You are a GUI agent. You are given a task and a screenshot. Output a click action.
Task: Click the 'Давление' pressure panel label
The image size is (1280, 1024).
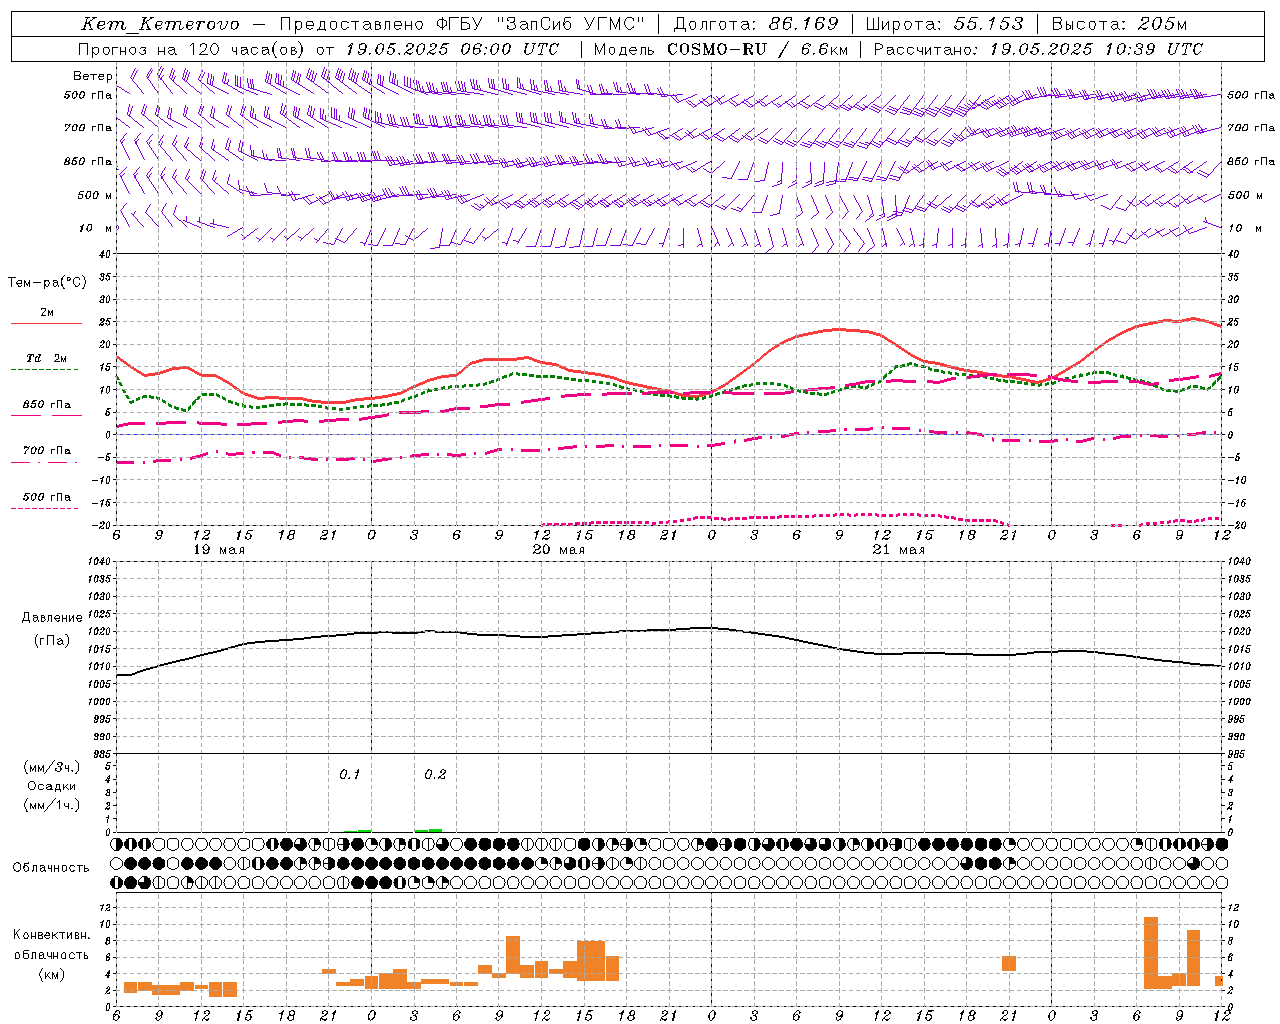pos(52,618)
